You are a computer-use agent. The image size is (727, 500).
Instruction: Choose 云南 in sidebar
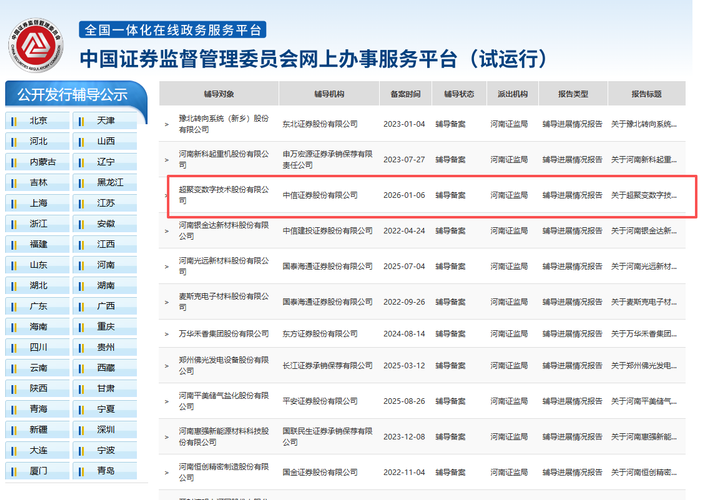tap(38, 368)
